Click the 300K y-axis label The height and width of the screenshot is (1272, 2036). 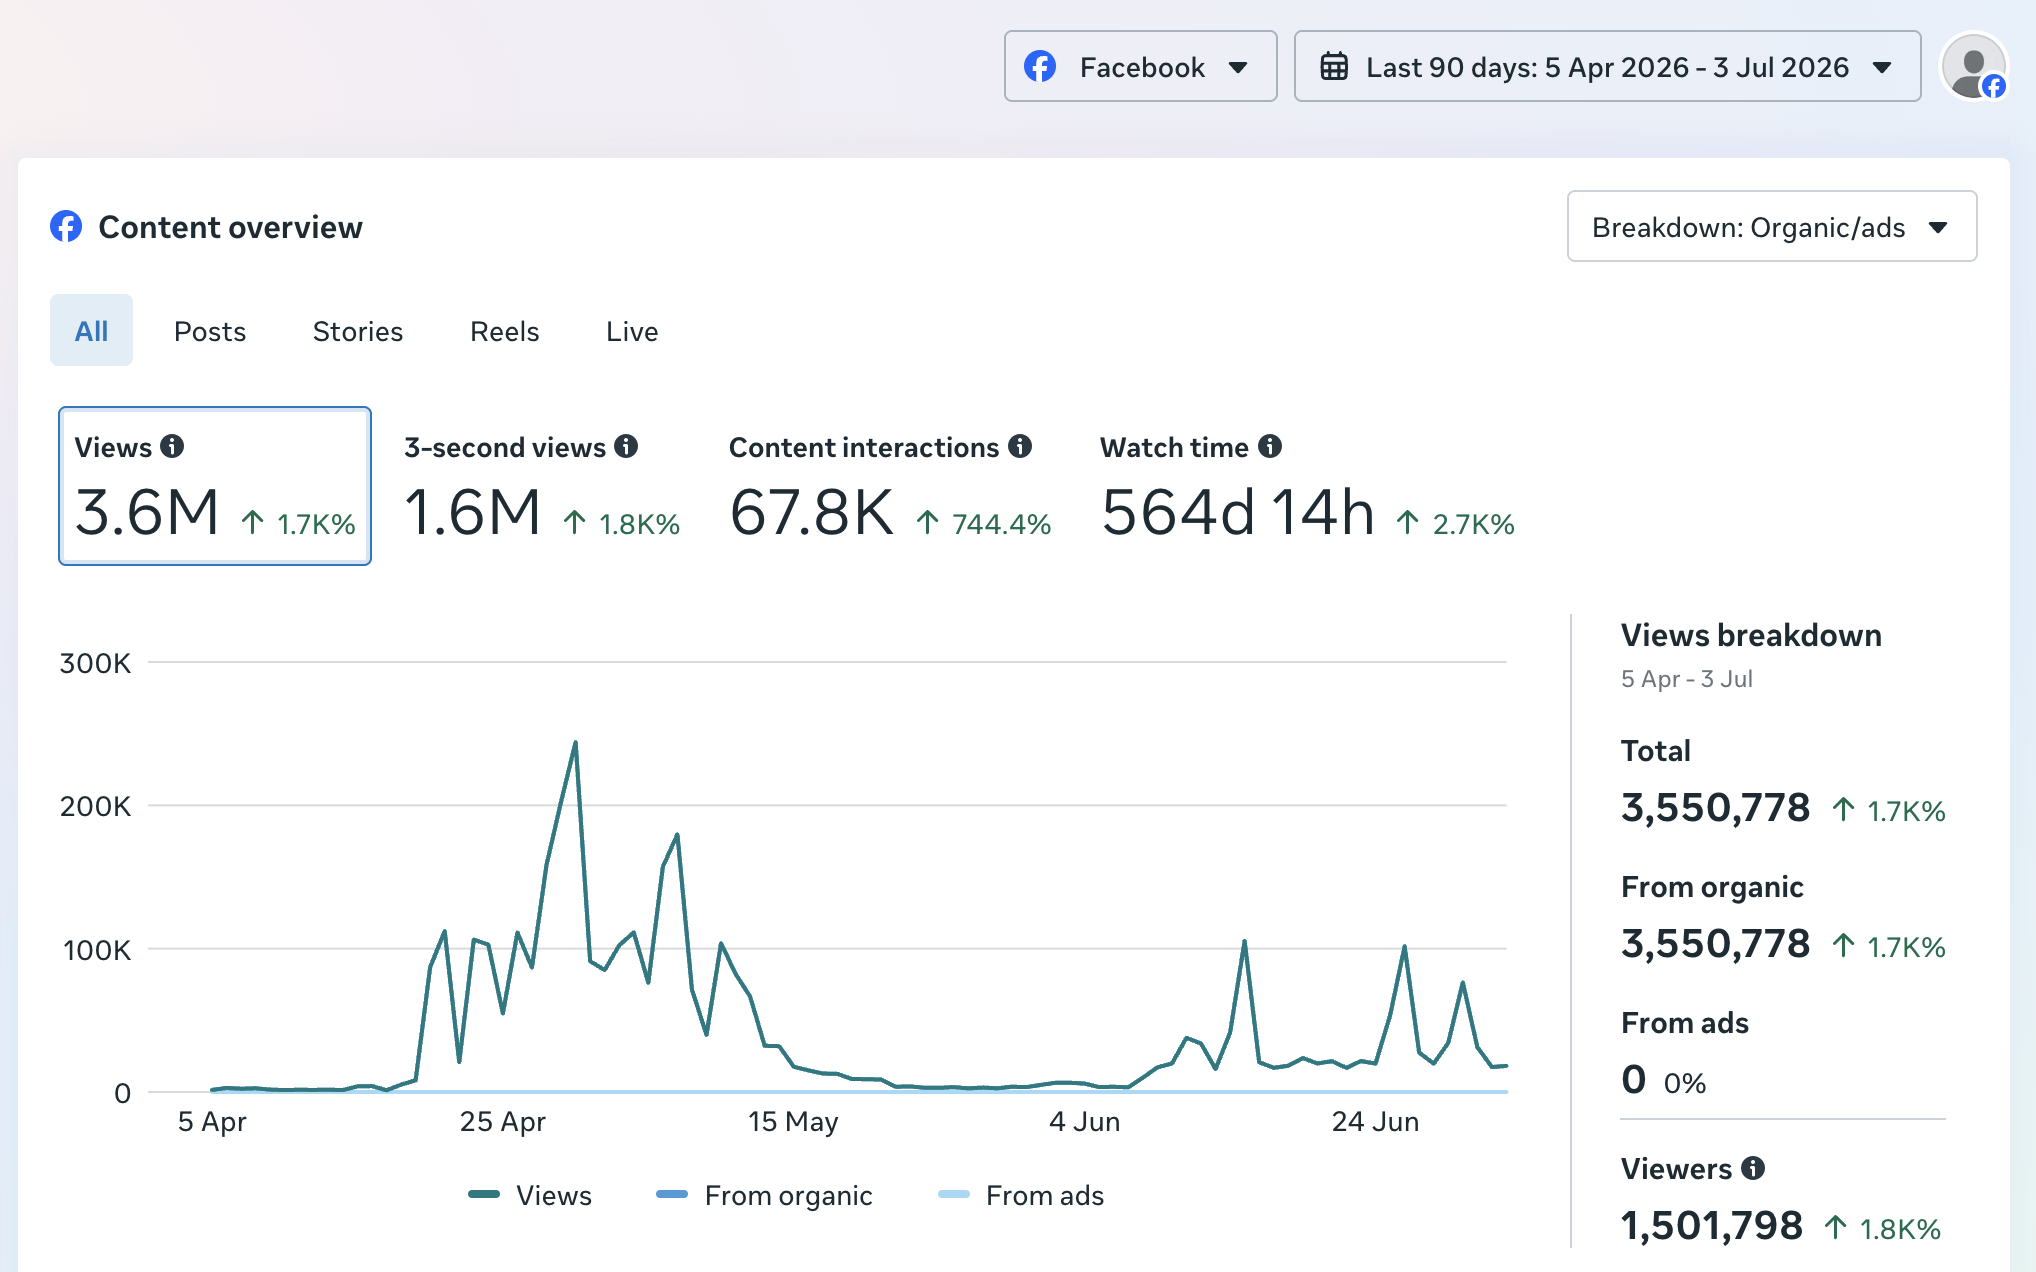[95, 663]
